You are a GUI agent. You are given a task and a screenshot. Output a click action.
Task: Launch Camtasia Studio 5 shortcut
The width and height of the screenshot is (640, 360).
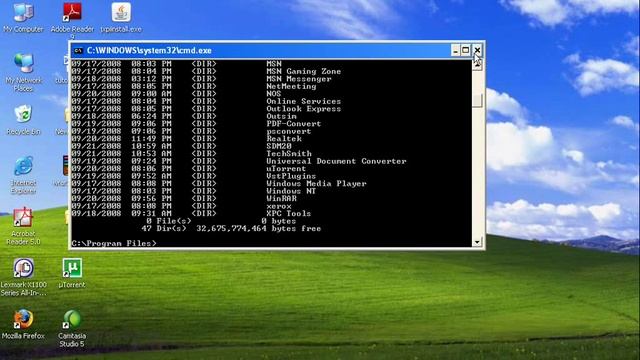tap(72, 328)
